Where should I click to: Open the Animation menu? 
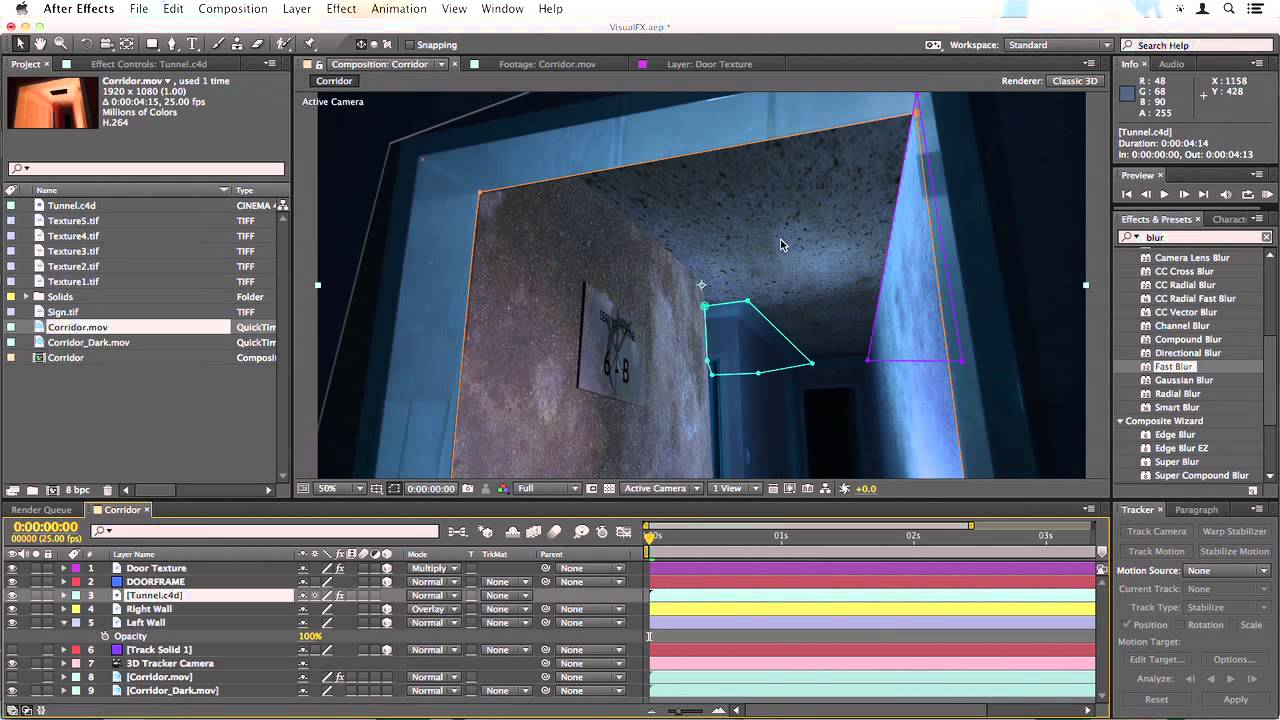399,9
